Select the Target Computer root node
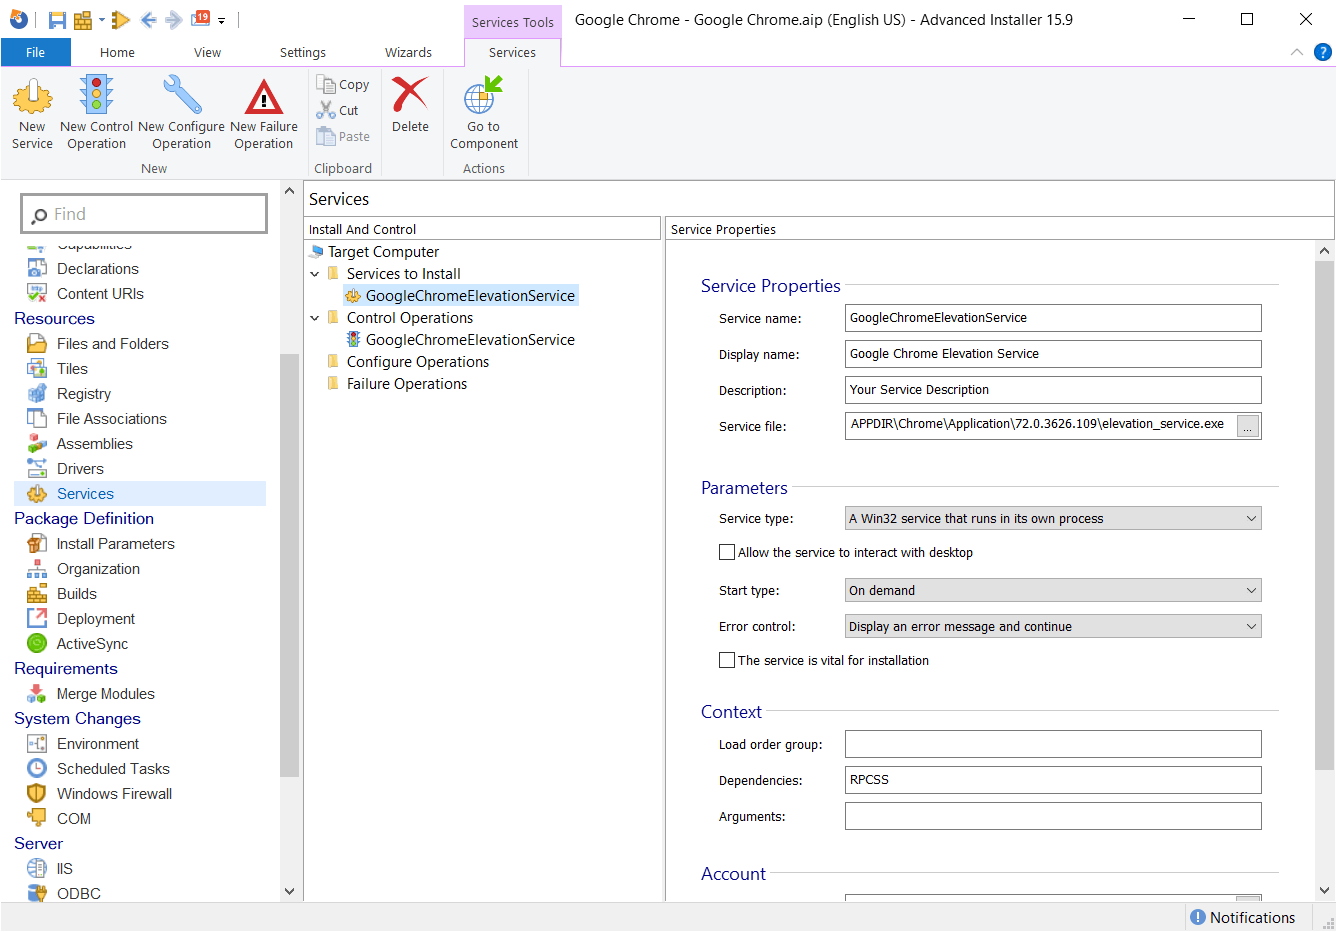Viewport: 1337px width, 932px height. (x=383, y=252)
